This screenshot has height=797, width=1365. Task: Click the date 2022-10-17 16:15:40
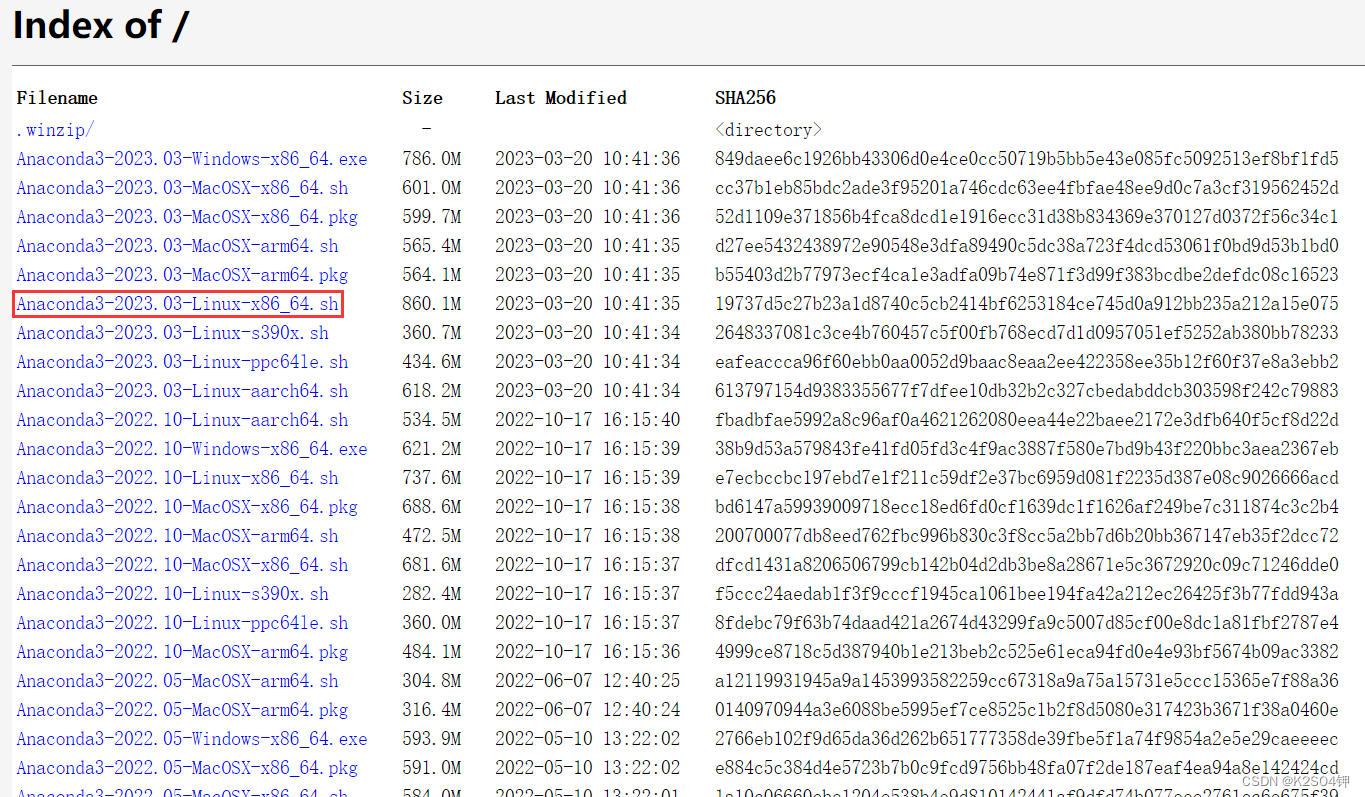pyautogui.click(x=587, y=420)
